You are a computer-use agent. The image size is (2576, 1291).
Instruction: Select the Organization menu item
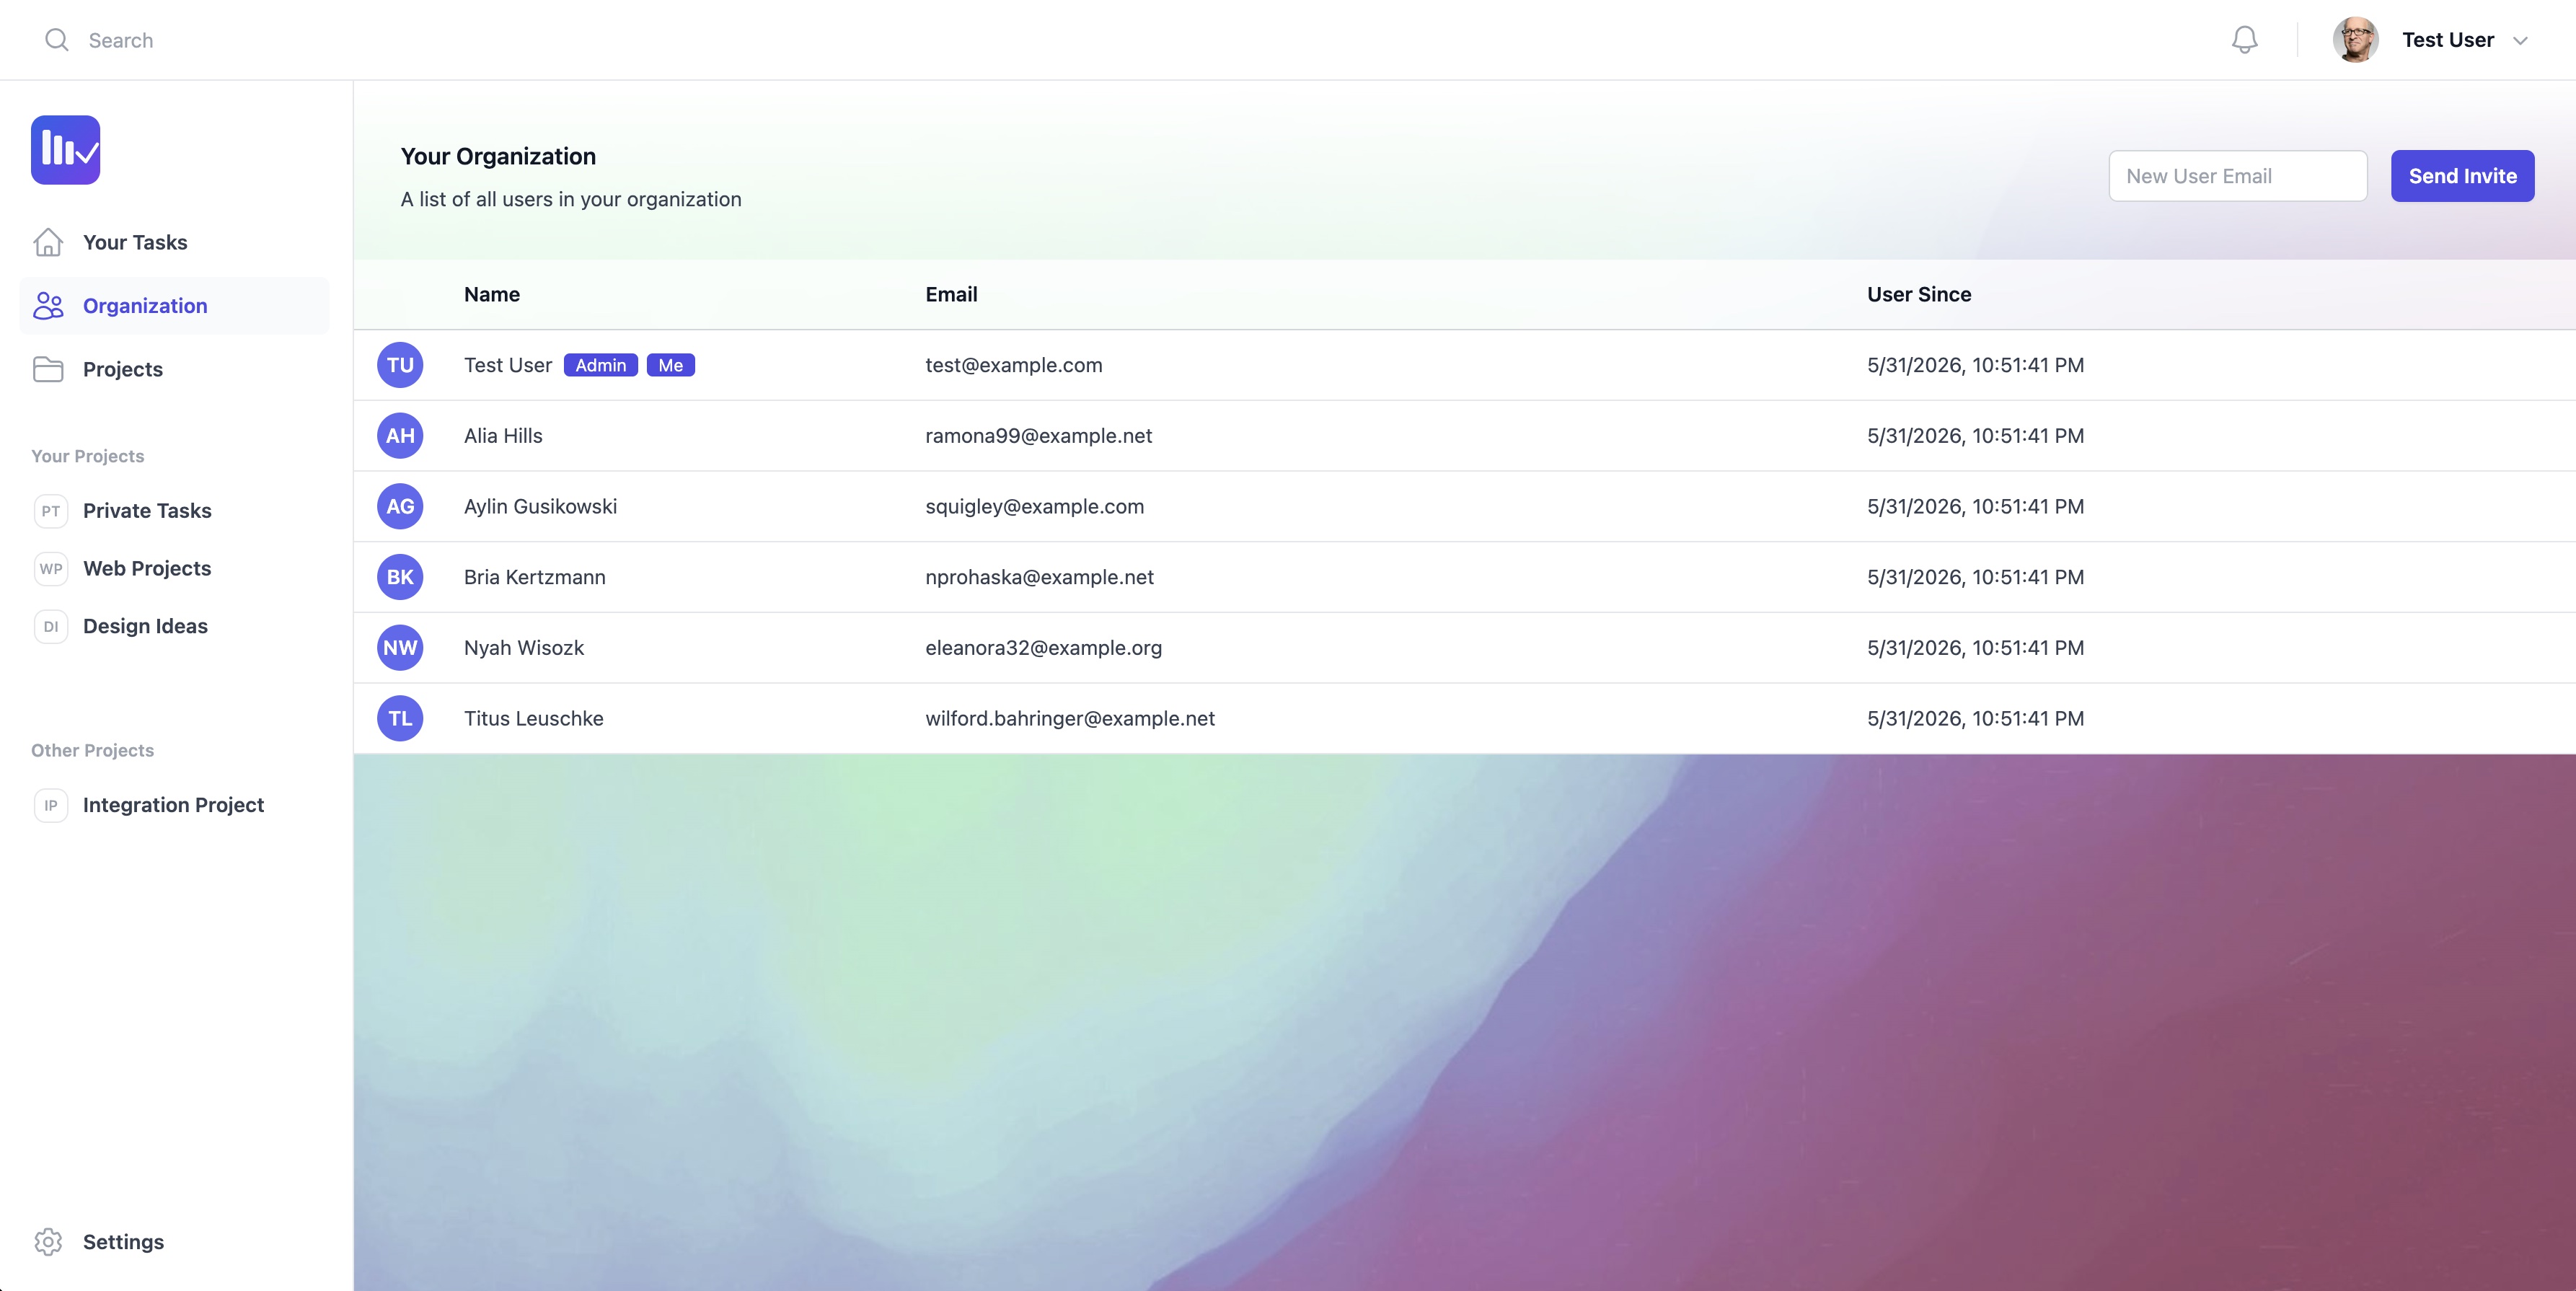174,306
